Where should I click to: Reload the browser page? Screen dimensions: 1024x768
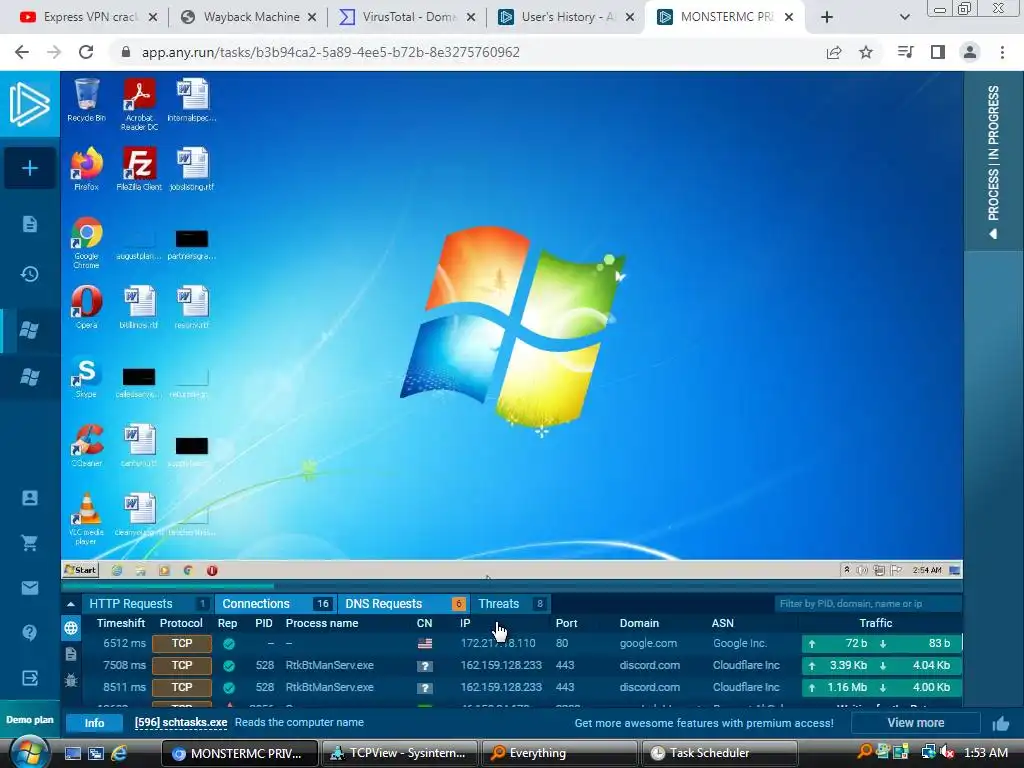click(86, 52)
